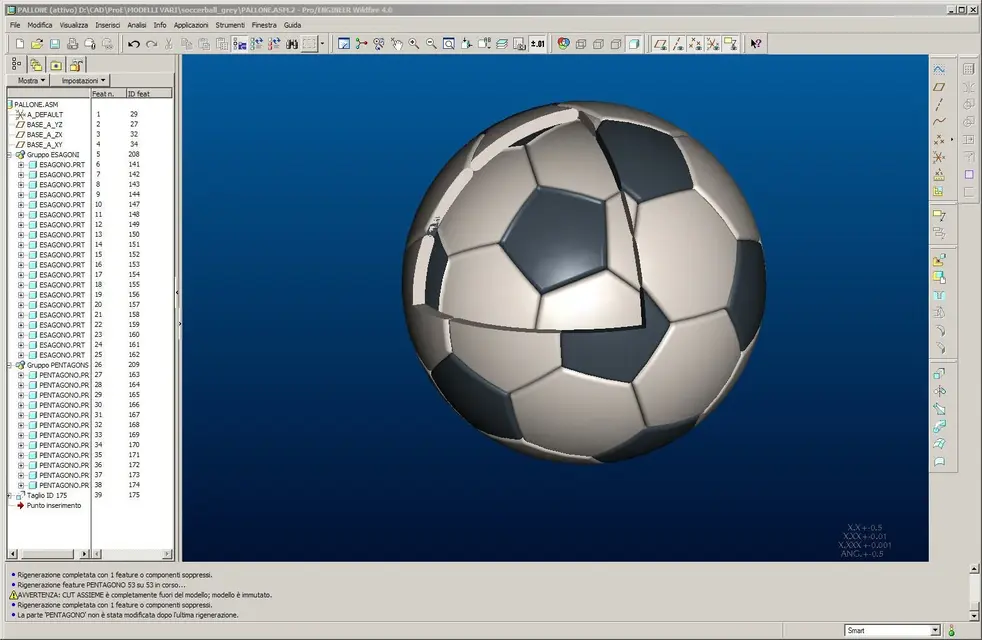Viewport: 982px width, 640px height.
Task: Toggle model tree display icon in toolbar
Action: pyautogui.click(x=239, y=44)
